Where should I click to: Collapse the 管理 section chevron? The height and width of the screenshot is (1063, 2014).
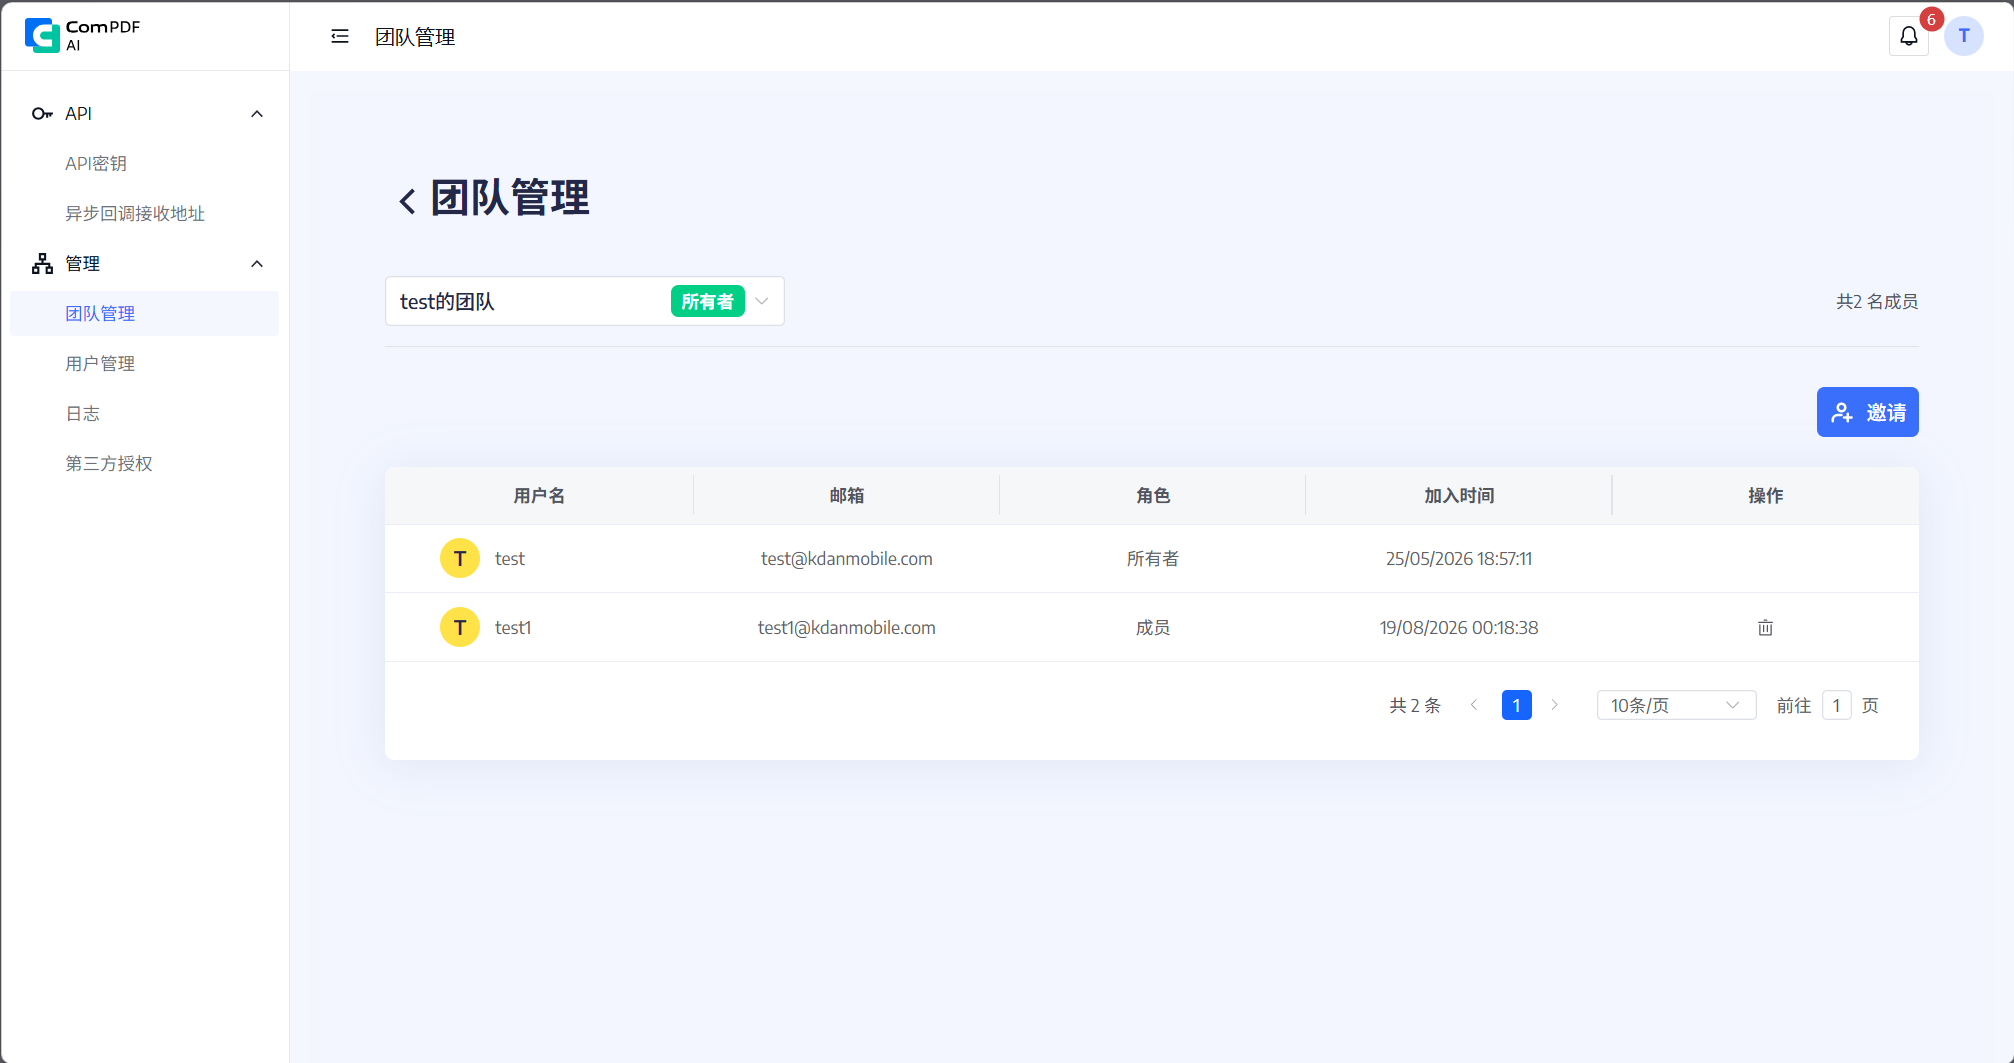(257, 264)
